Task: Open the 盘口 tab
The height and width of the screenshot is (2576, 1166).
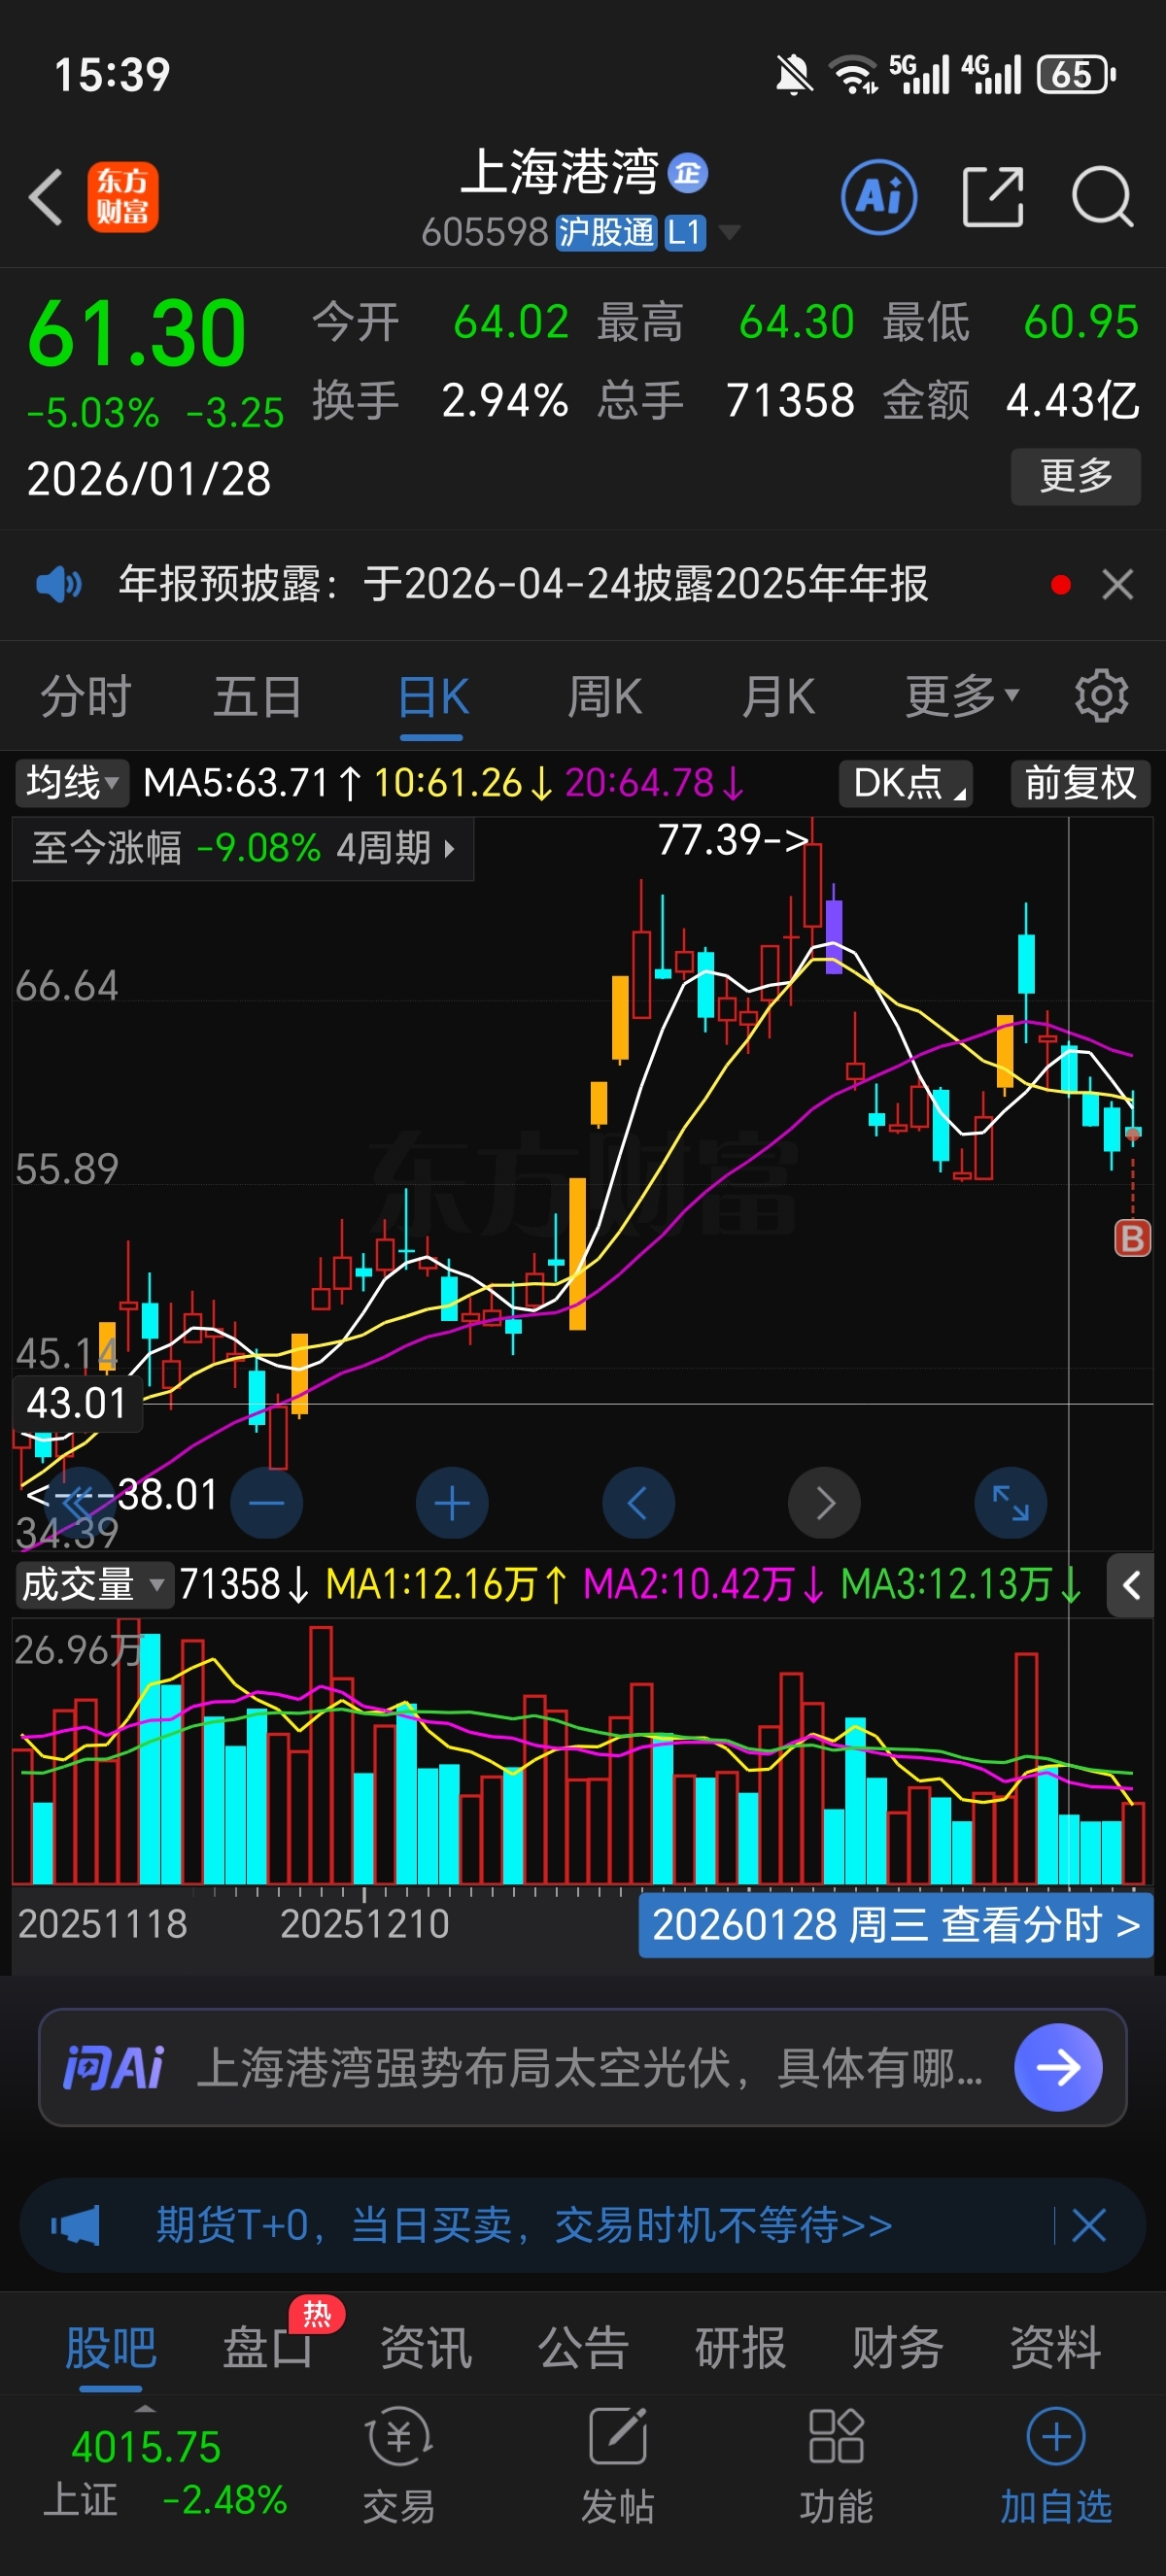Action: point(268,2347)
